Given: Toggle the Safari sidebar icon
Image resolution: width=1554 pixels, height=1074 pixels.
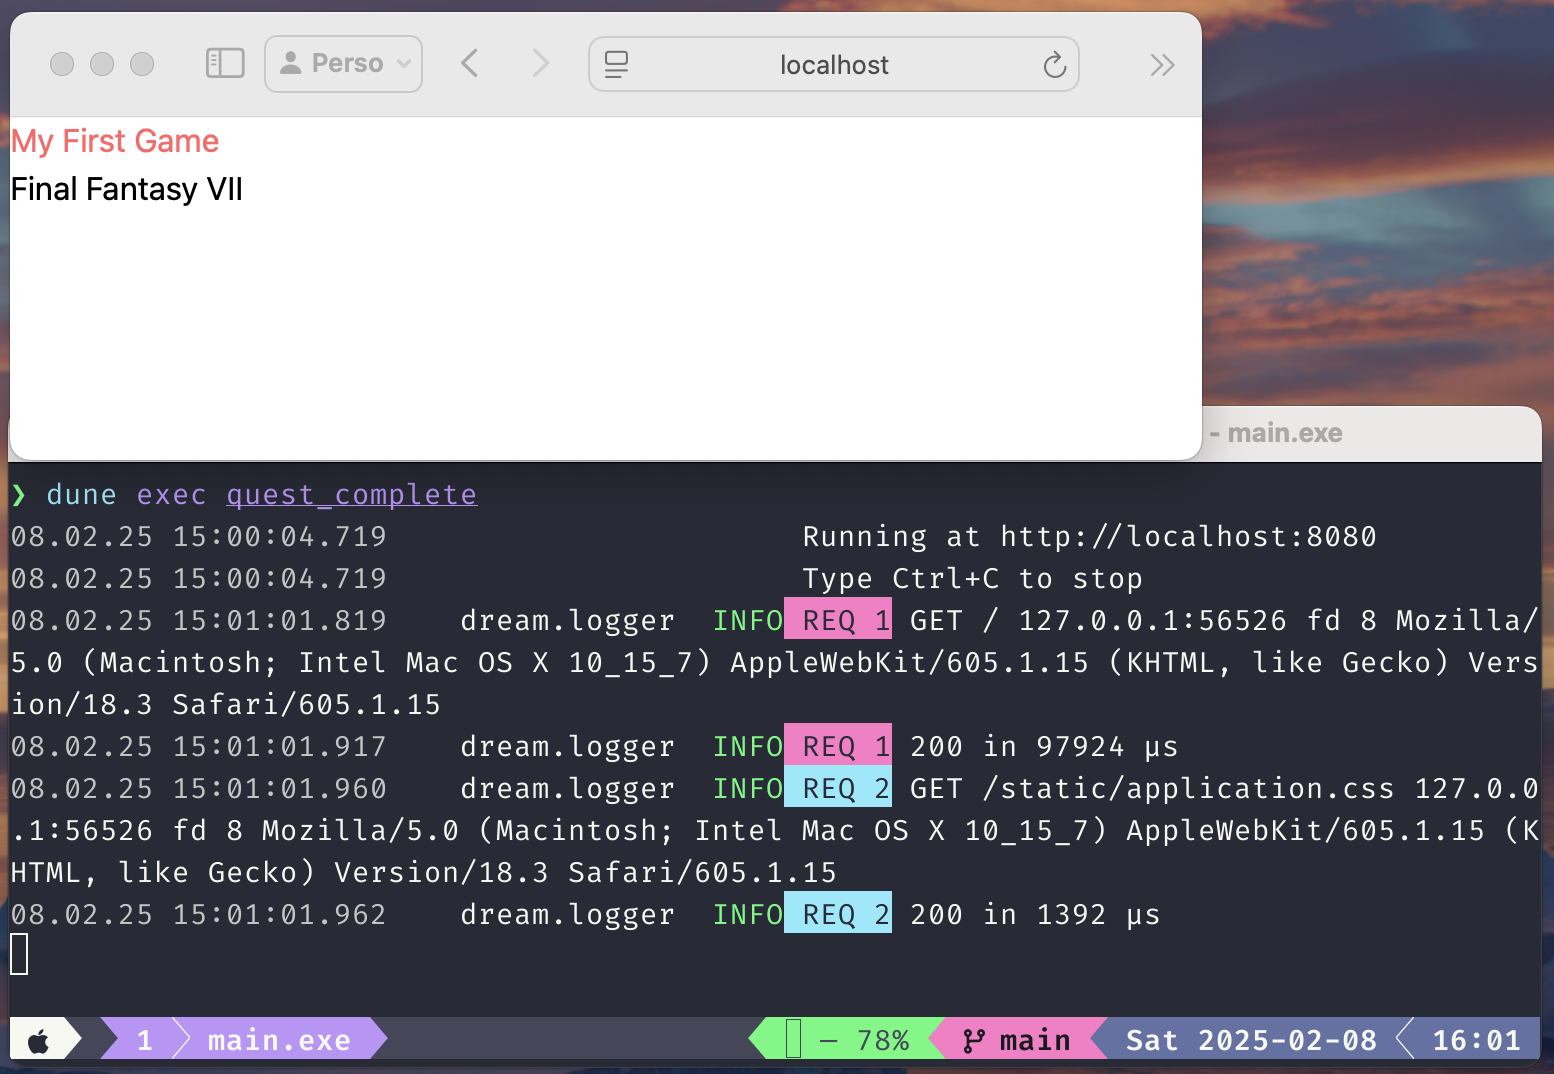Looking at the screenshot, I should pyautogui.click(x=225, y=64).
